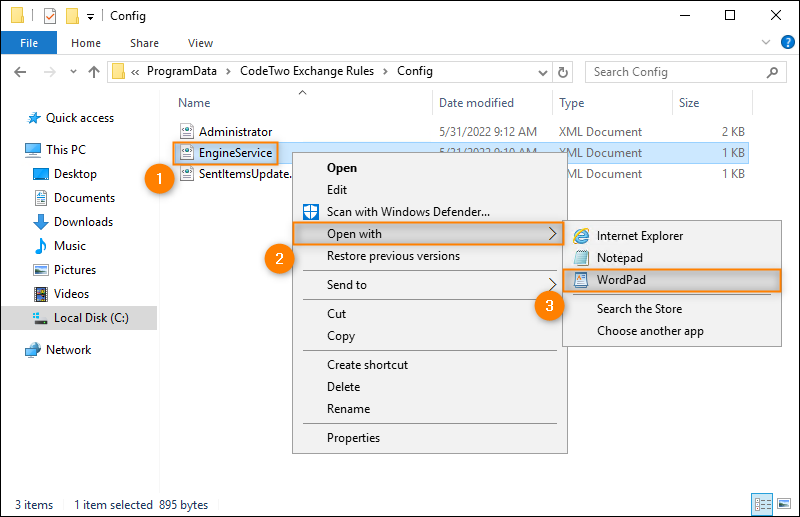
Task: Switch to Details view icon in status bar
Action: tap(762, 504)
